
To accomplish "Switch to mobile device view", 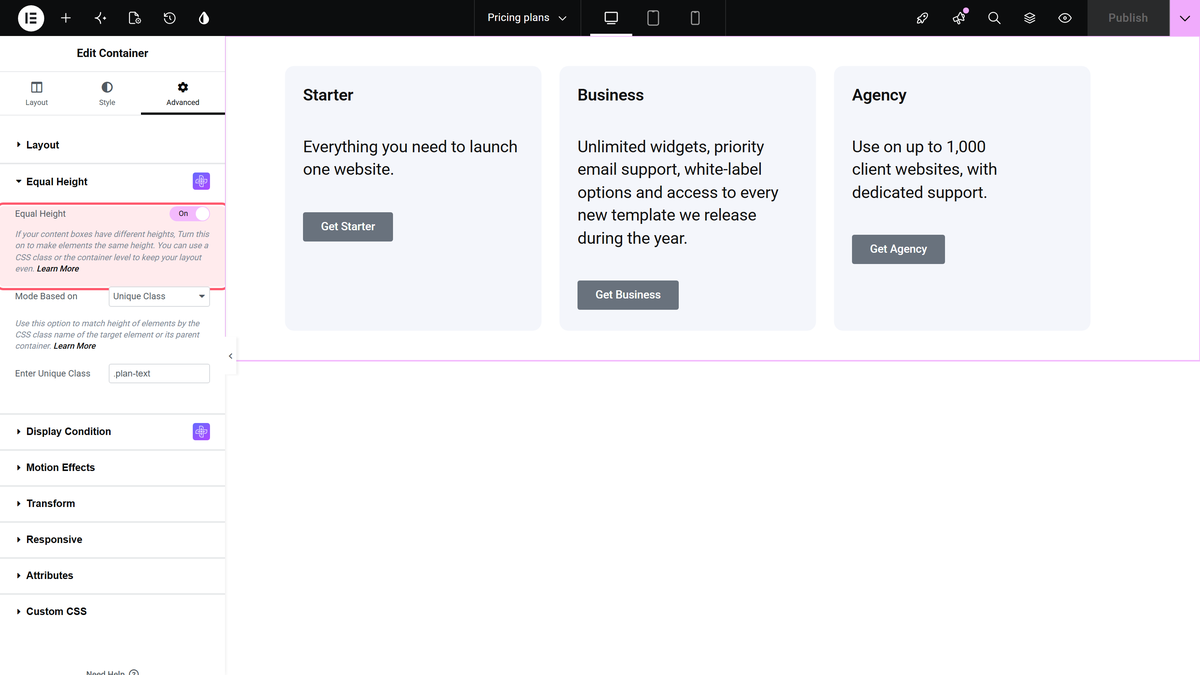I will [x=695, y=18].
